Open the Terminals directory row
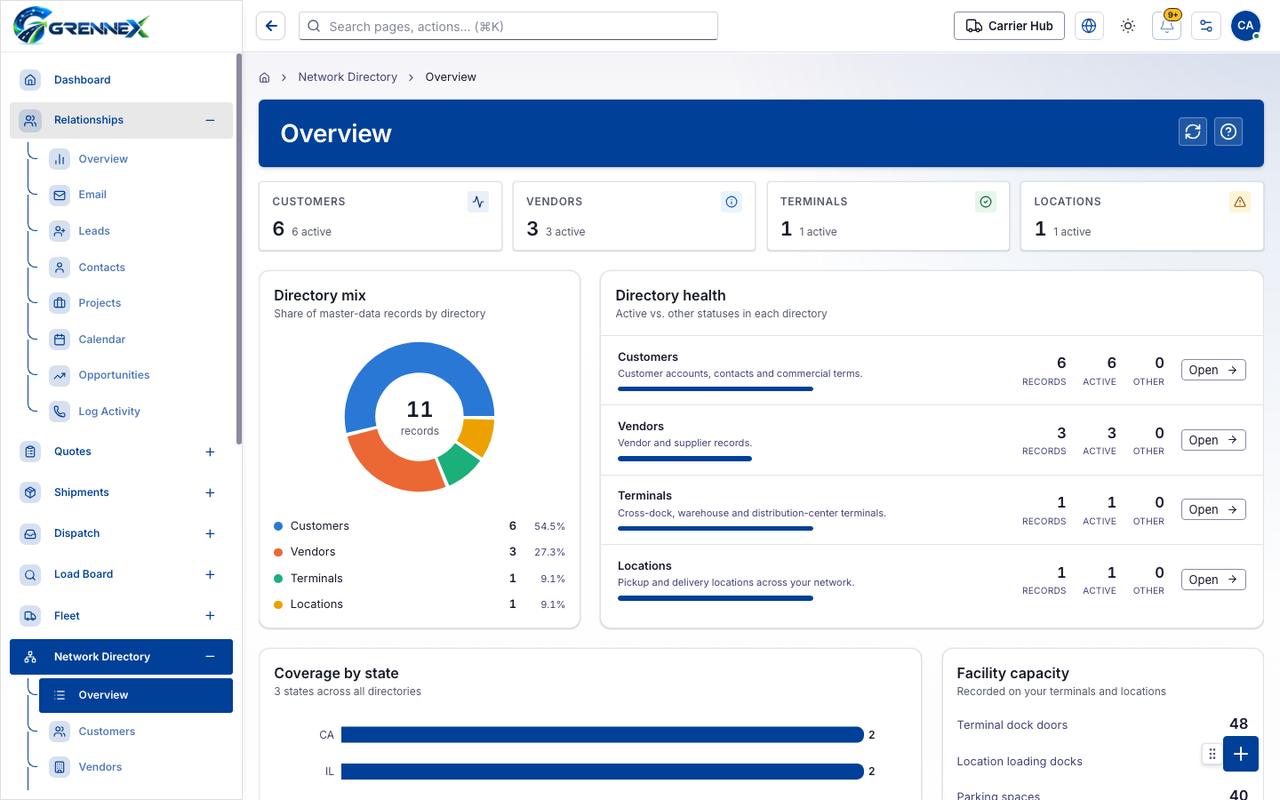 1213,509
